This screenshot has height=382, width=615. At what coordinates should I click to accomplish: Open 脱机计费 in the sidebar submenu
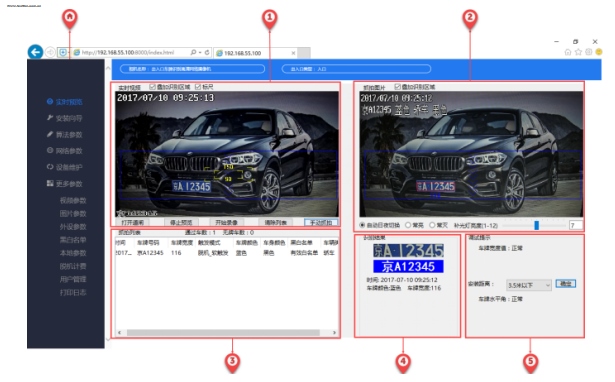[73, 266]
